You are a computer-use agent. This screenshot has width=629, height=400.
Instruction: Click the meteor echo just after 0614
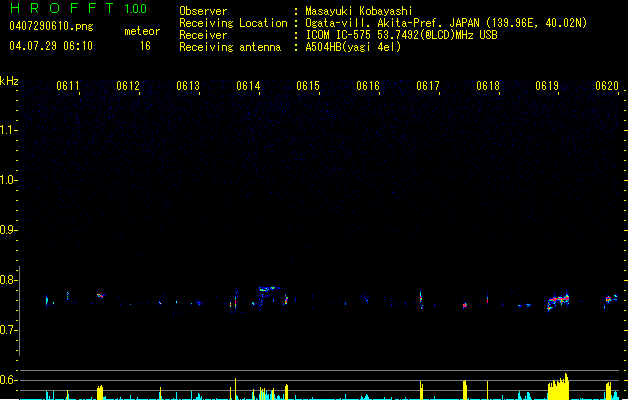pyautogui.click(x=269, y=288)
